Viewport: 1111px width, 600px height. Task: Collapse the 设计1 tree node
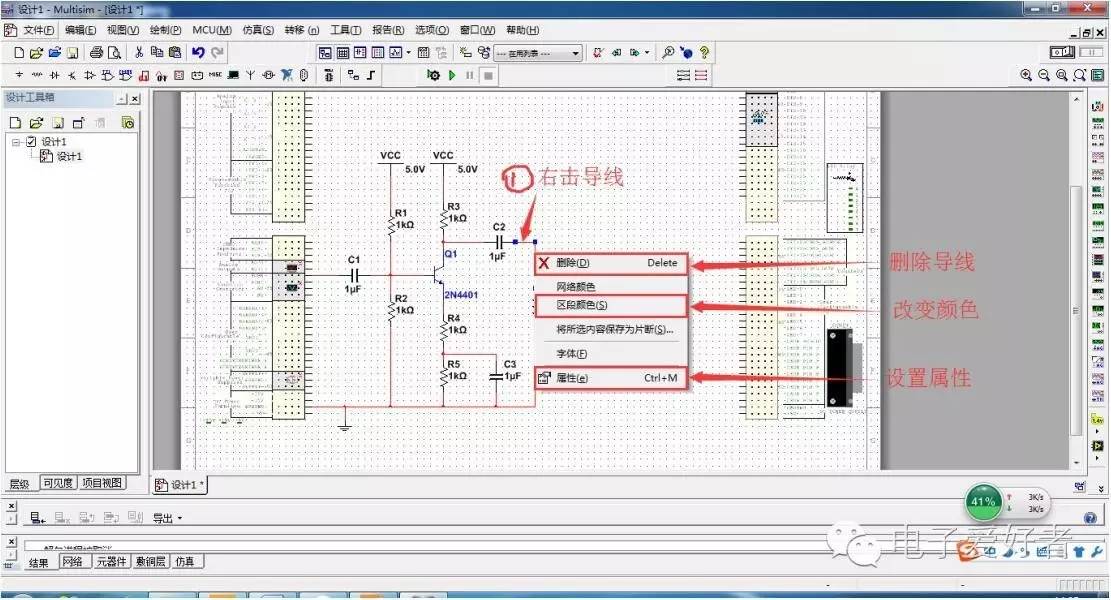[16, 142]
